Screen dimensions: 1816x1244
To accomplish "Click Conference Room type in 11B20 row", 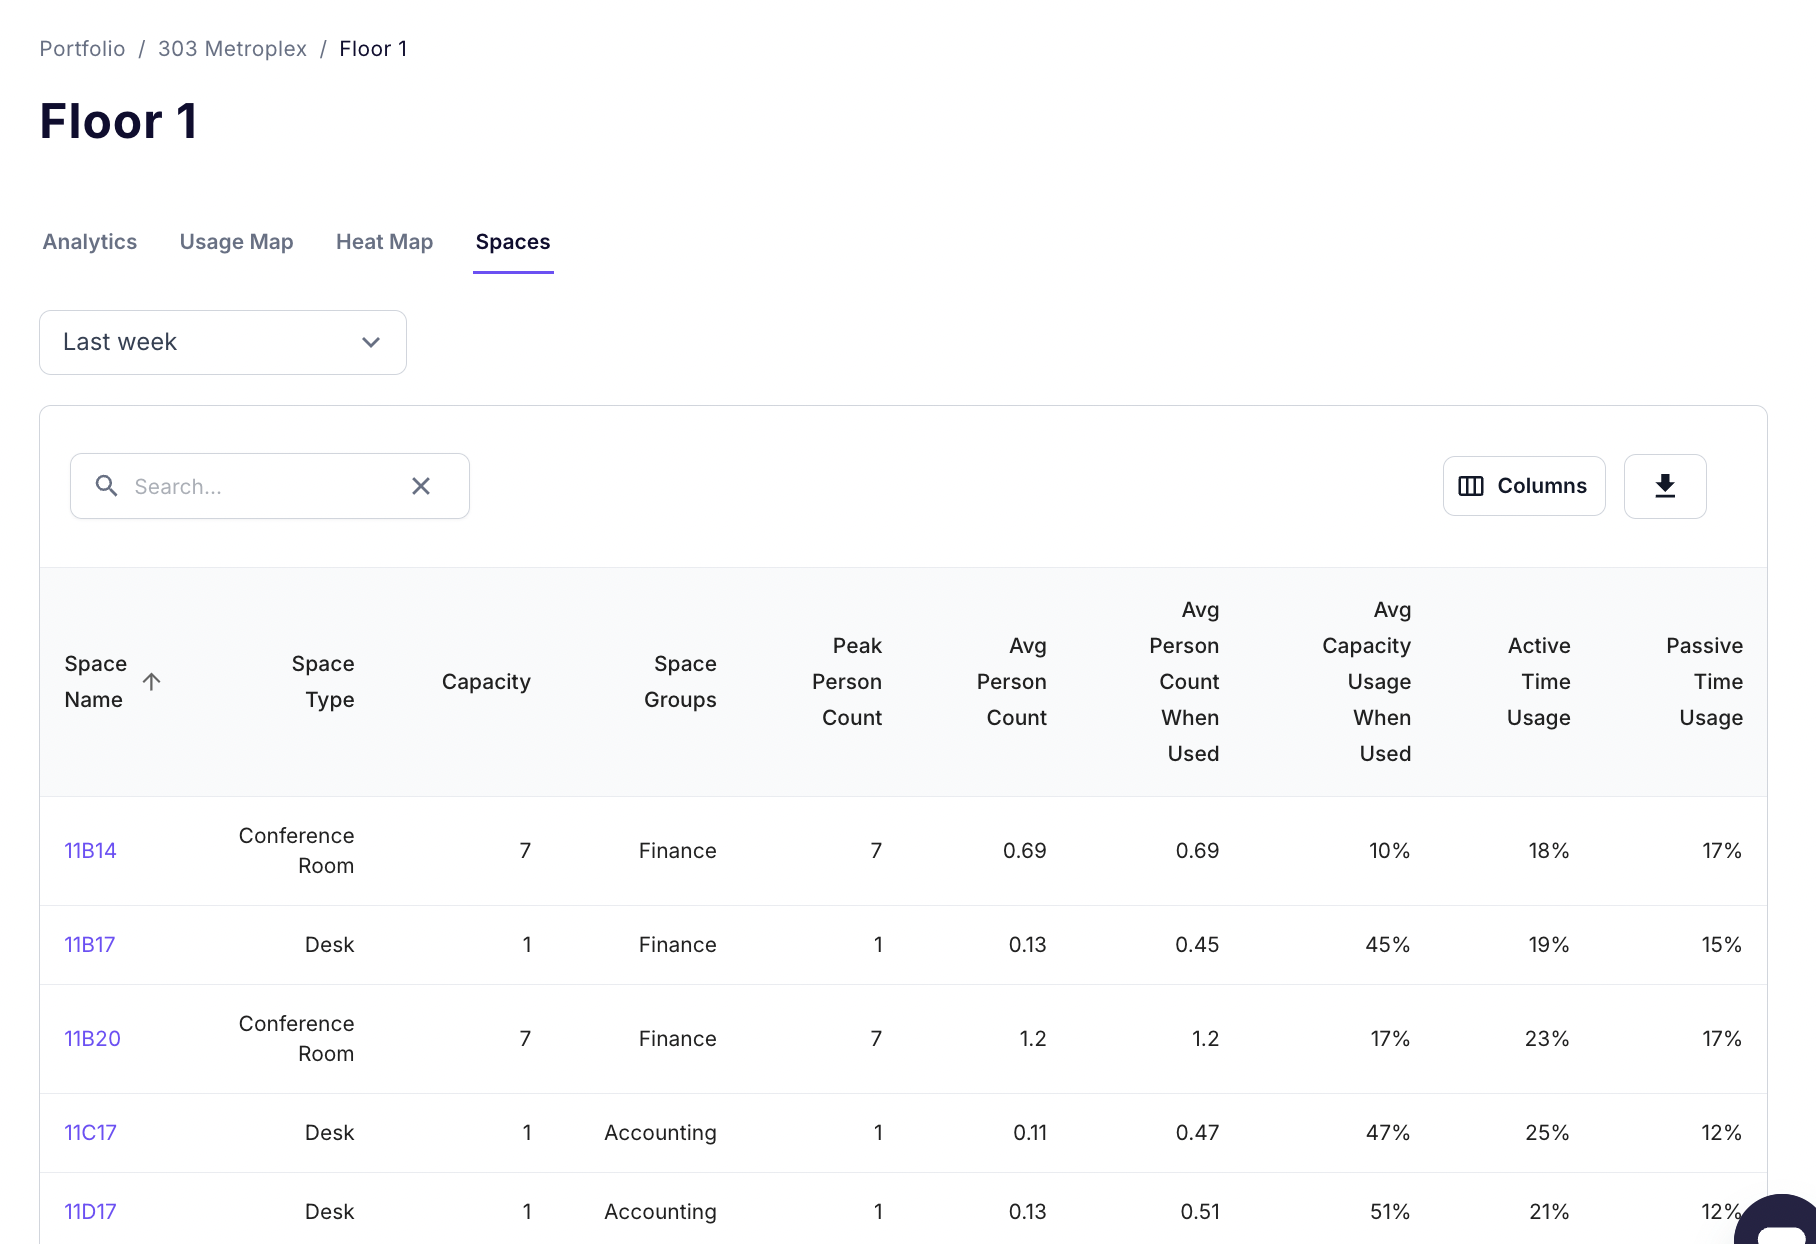I will 297,1039.
